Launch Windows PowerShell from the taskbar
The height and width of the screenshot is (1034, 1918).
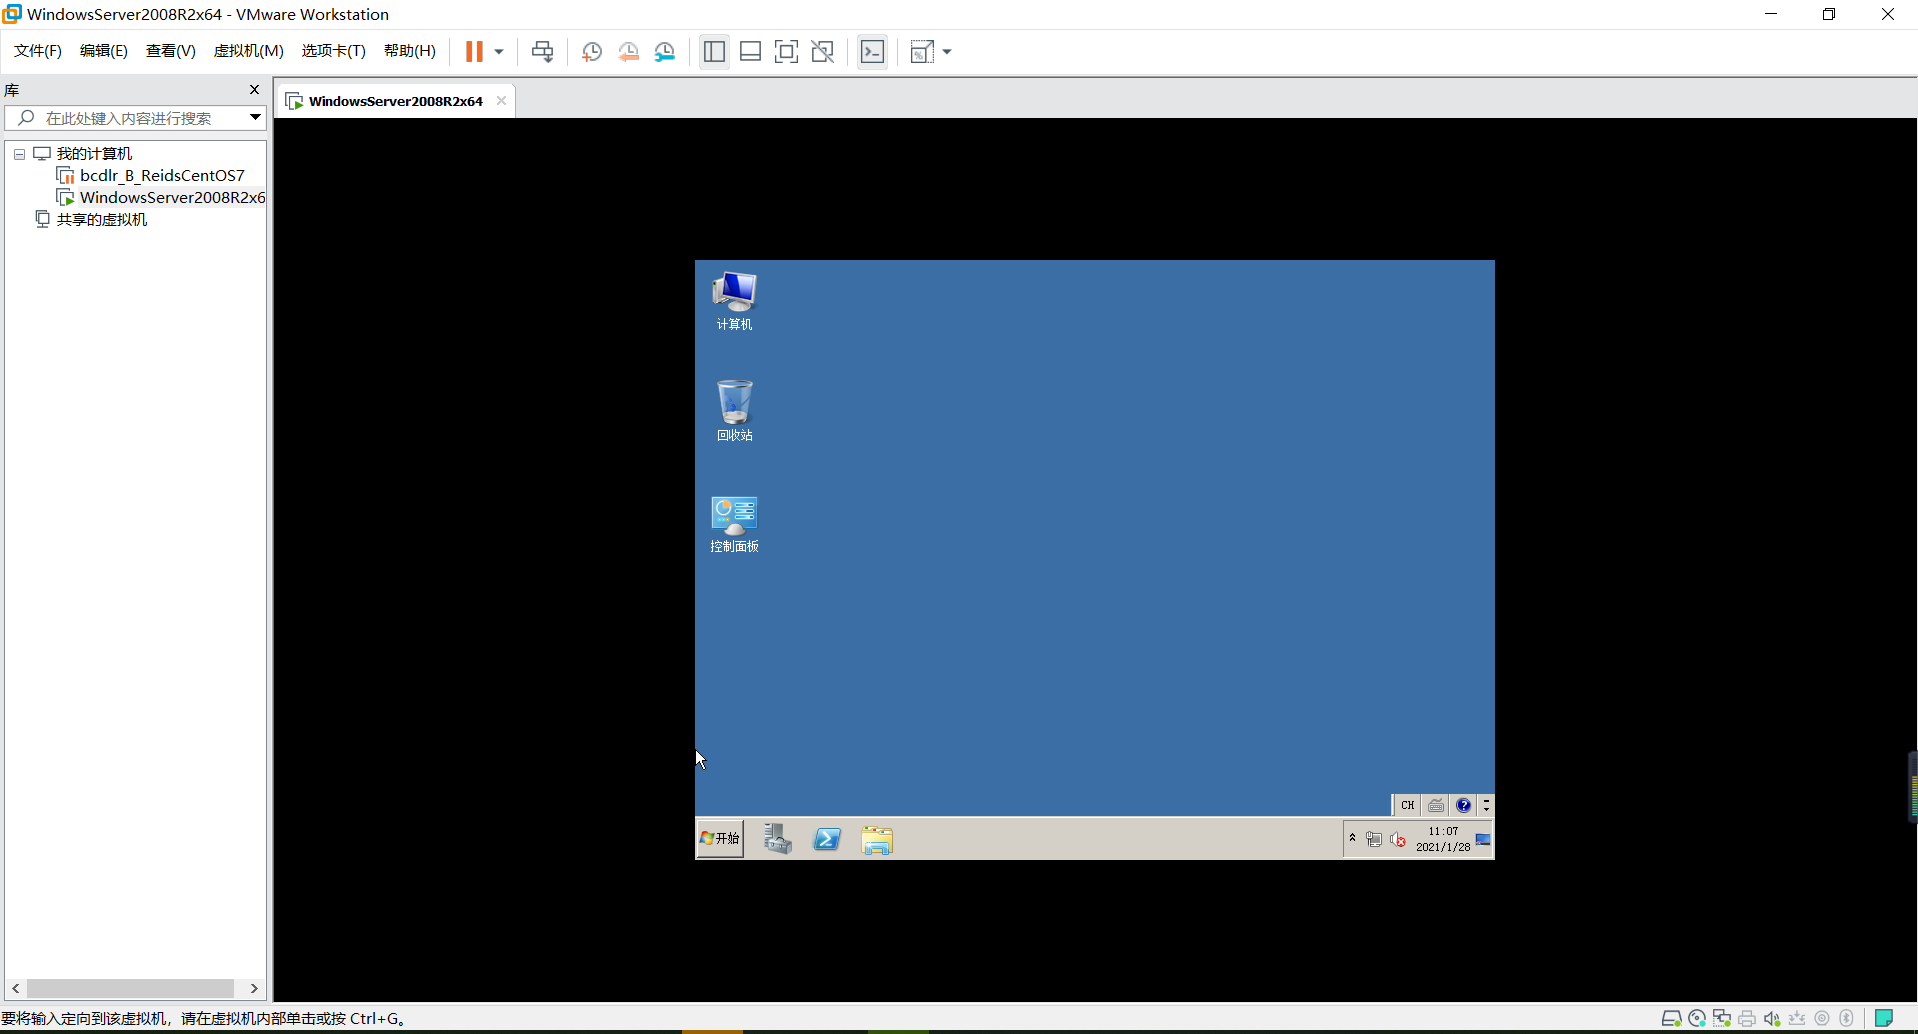[x=828, y=839]
